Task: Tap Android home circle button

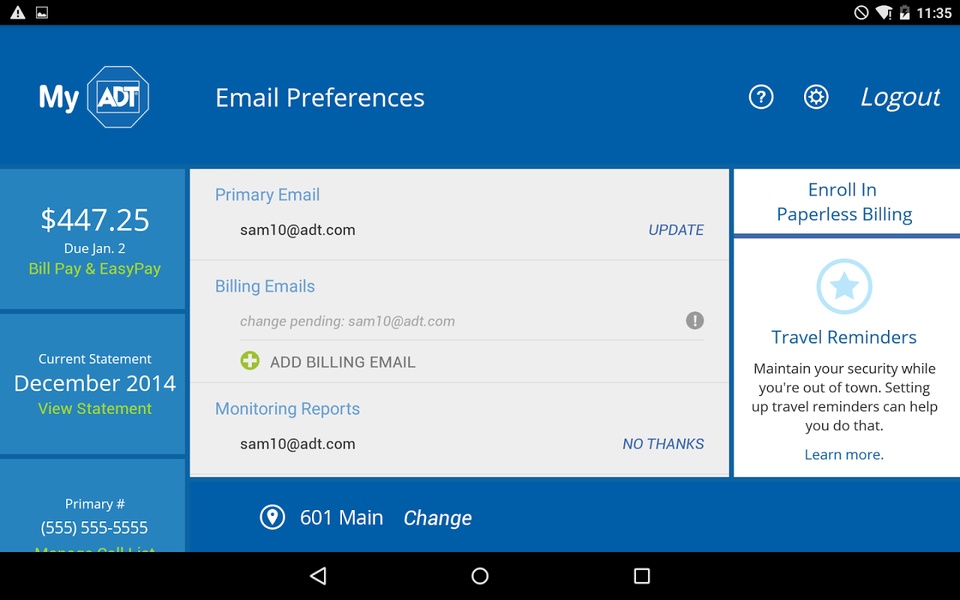Action: [480, 576]
